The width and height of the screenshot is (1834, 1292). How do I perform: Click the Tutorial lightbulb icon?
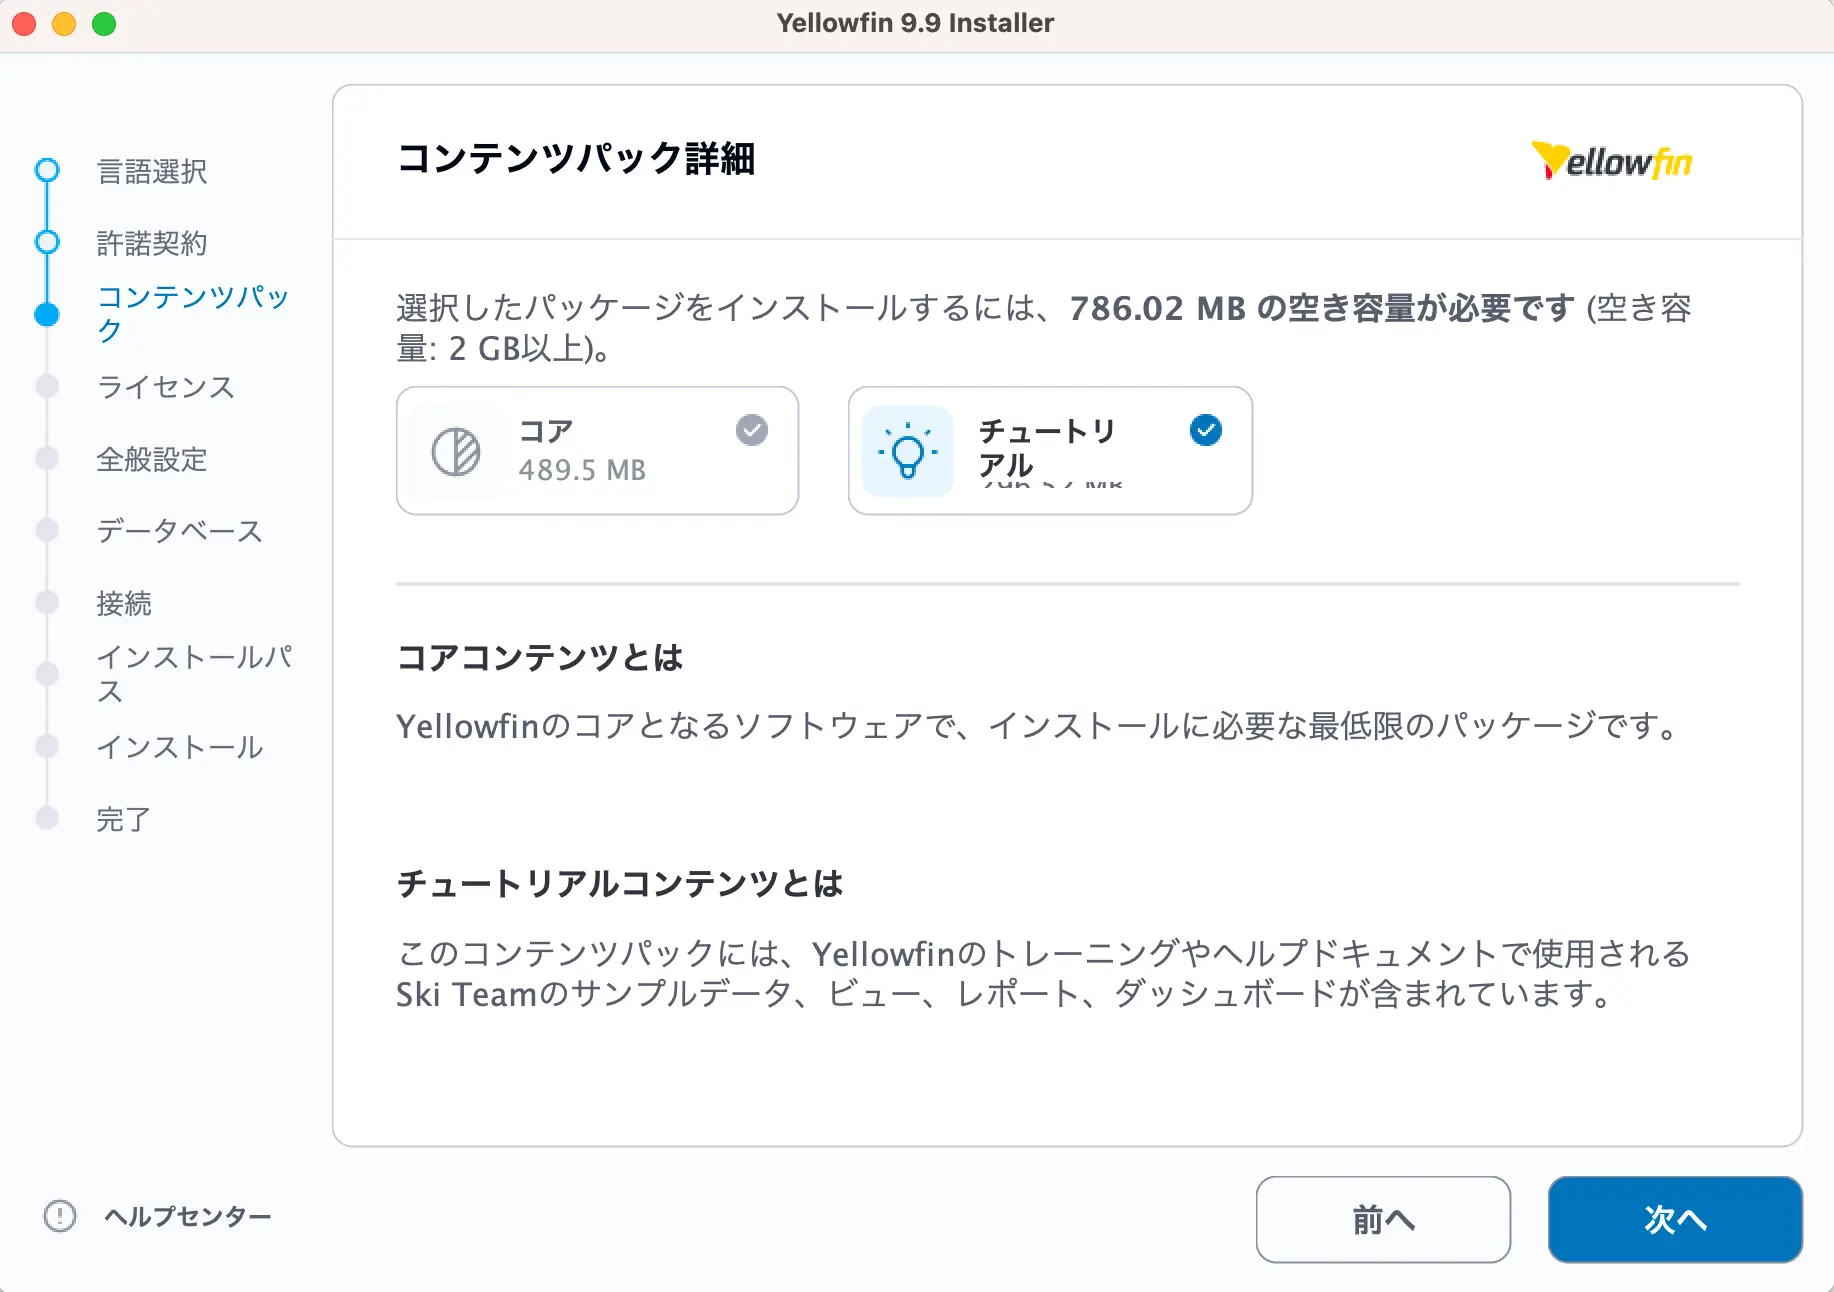[907, 452]
